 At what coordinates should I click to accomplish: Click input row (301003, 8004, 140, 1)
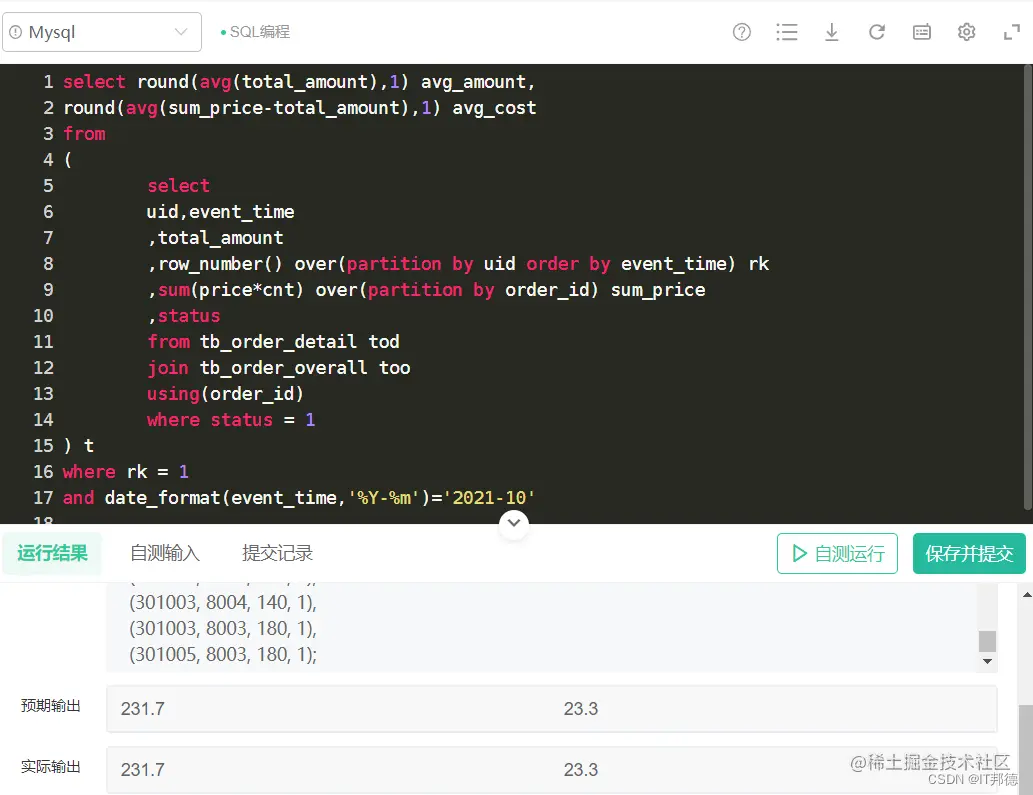(223, 603)
